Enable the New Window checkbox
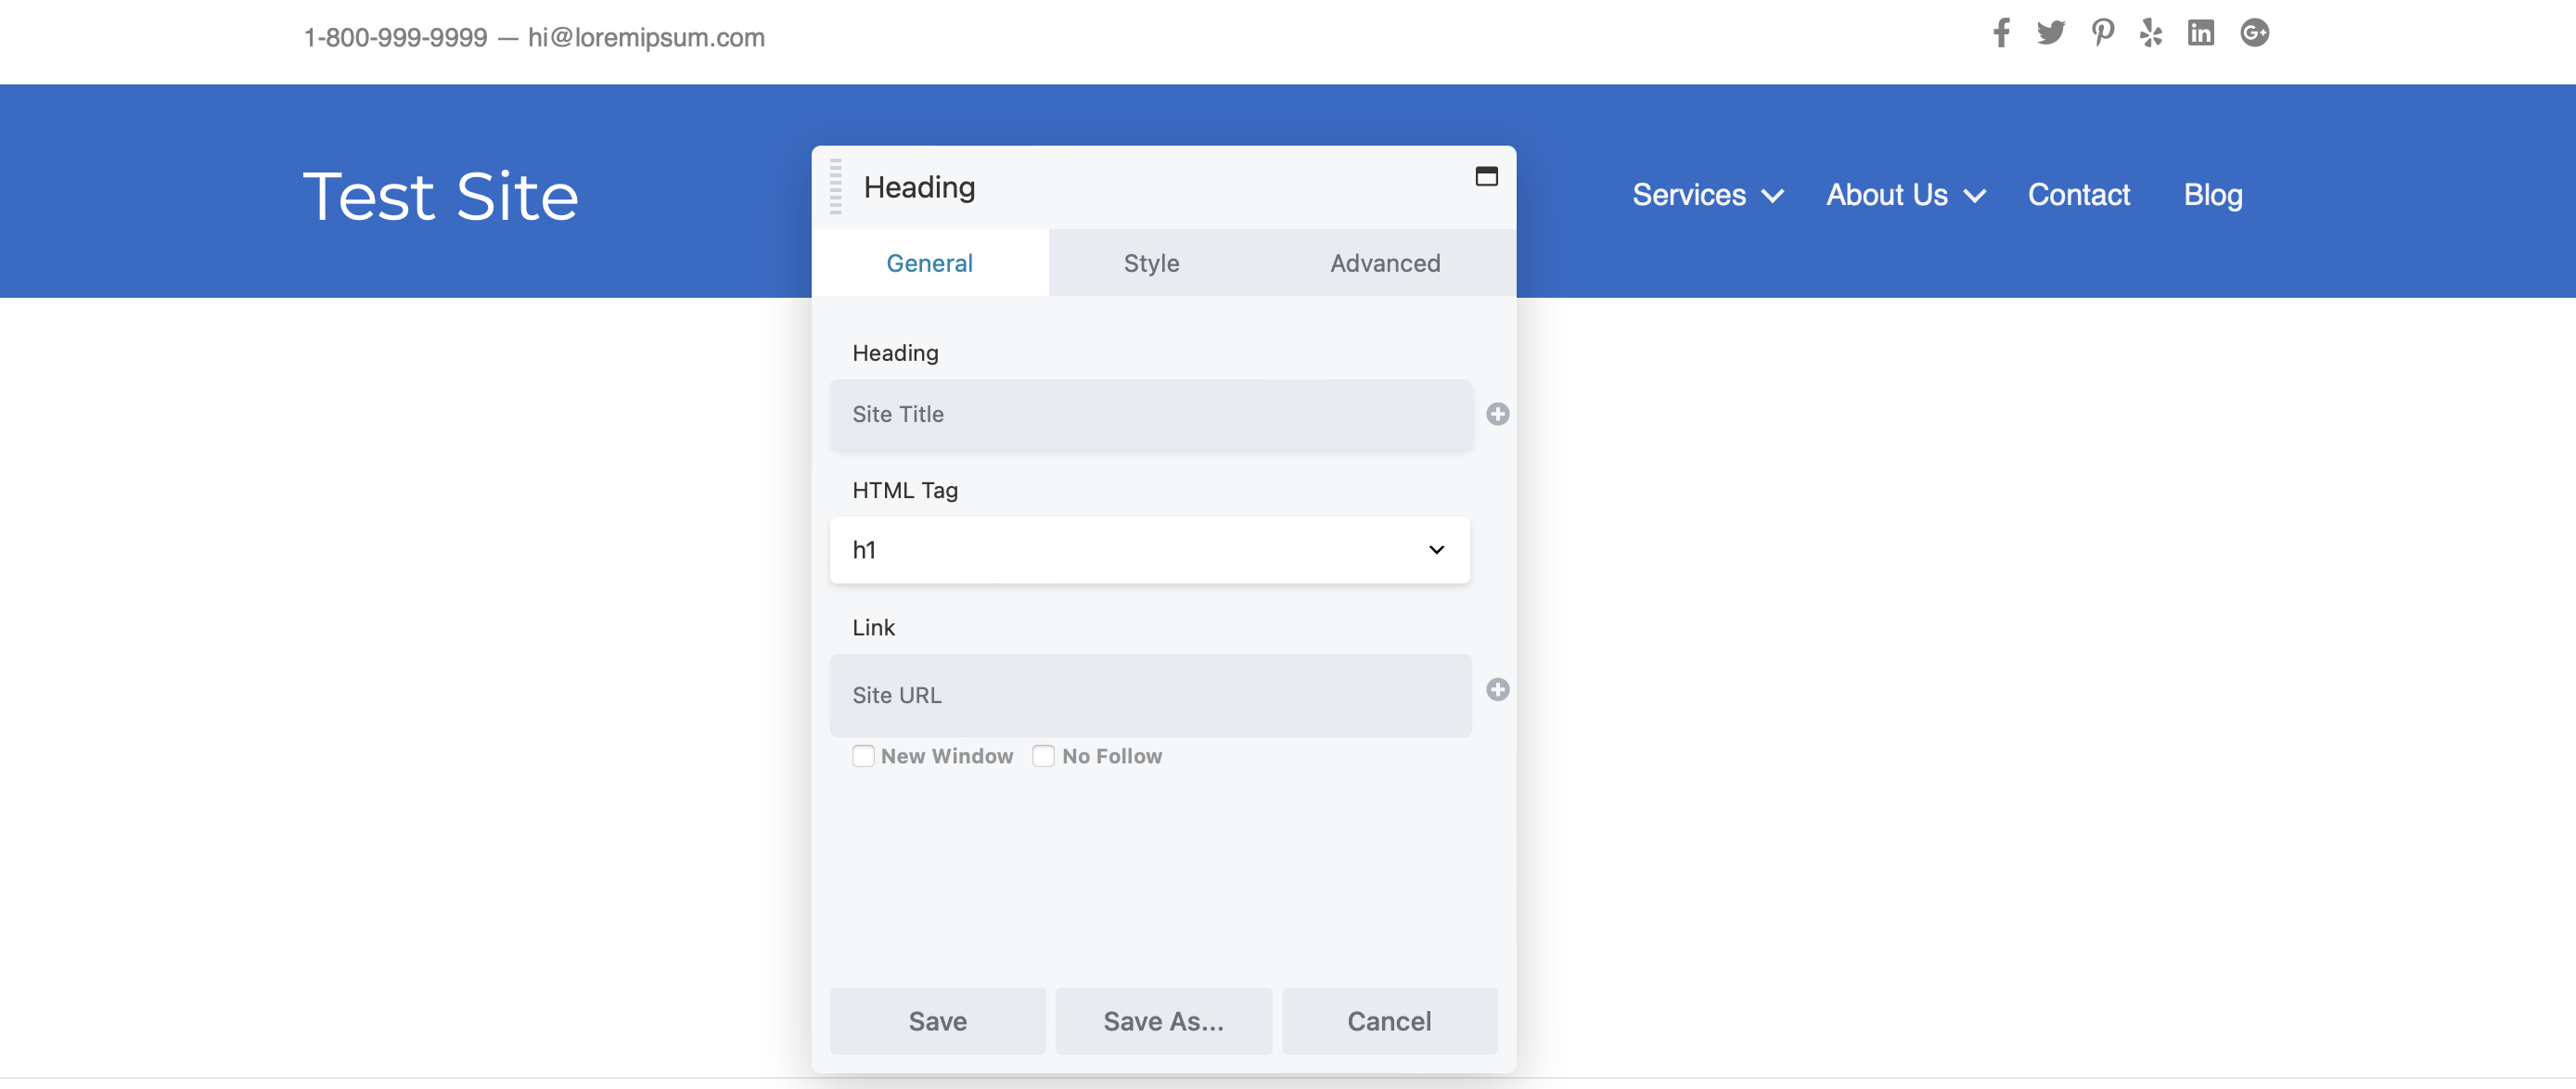 pyautogui.click(x=863, y=756)
